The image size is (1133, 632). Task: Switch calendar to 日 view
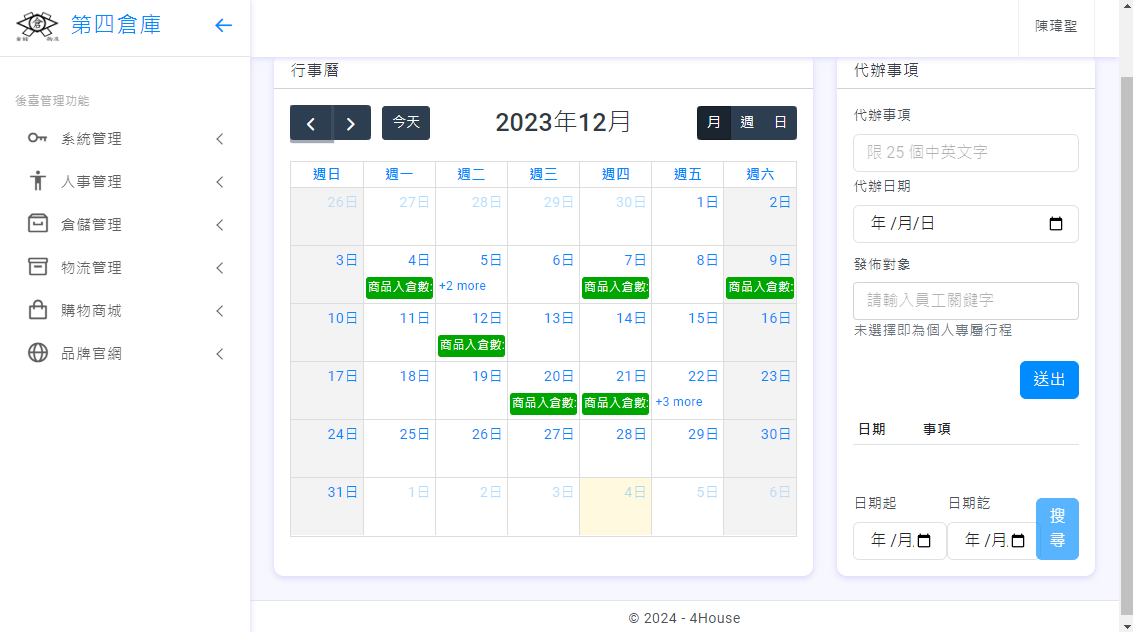tap(780, 123)
